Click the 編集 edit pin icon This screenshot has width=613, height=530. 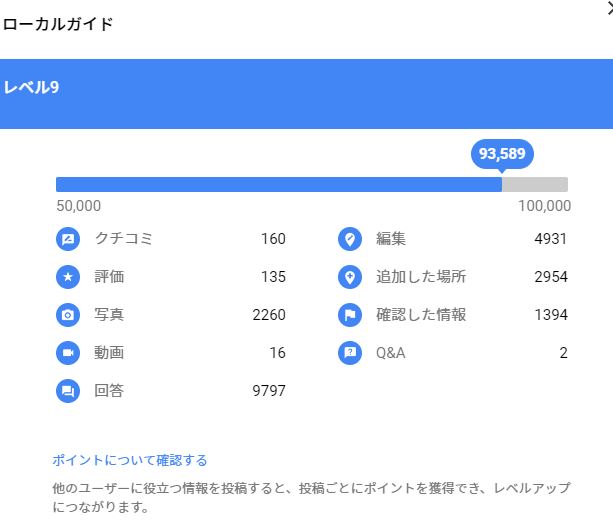tap(349, 239)
